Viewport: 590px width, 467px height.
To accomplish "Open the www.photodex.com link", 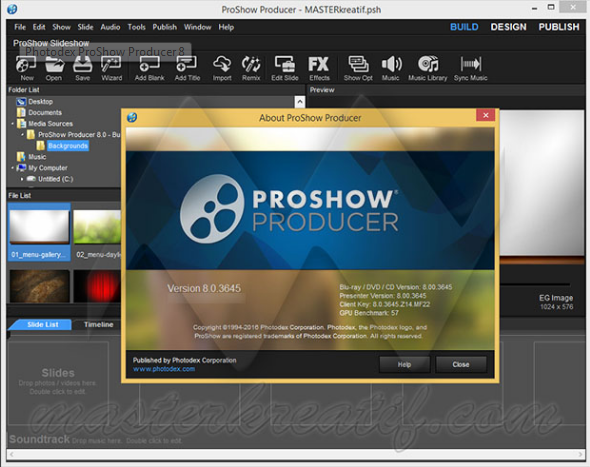I will [164, 369].
